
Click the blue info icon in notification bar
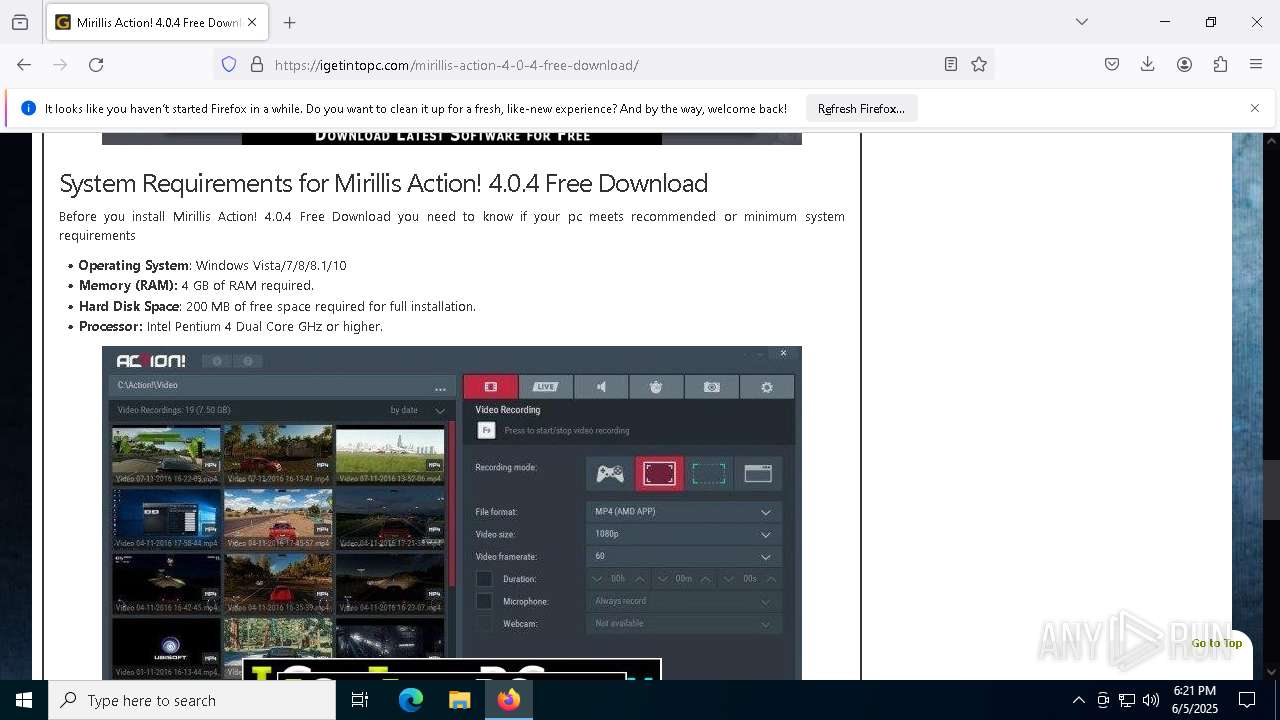pyautogui.click(x=29, y=108)
